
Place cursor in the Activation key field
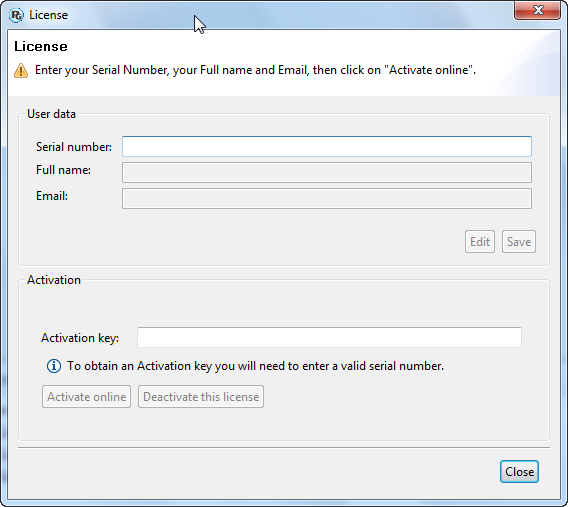[329, 337]
